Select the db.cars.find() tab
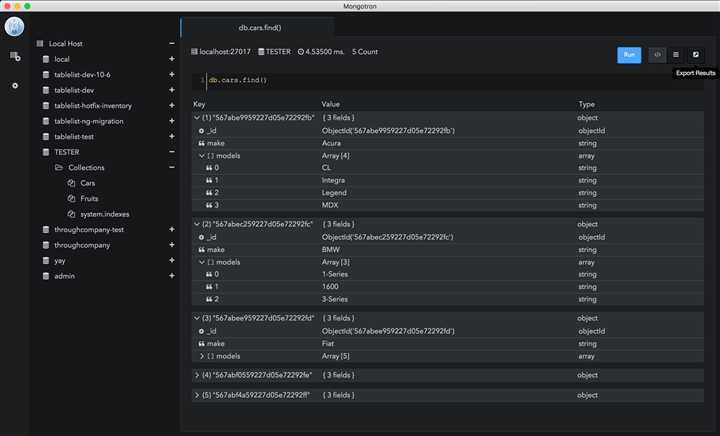 click(x=259, y=28)
